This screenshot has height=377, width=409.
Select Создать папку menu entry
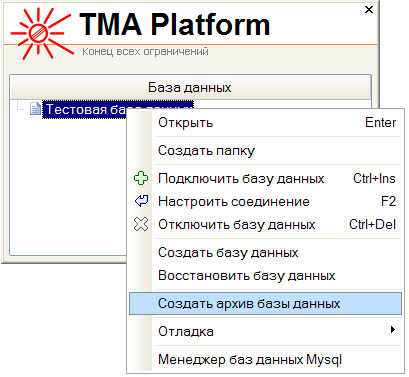pos(265,150)
